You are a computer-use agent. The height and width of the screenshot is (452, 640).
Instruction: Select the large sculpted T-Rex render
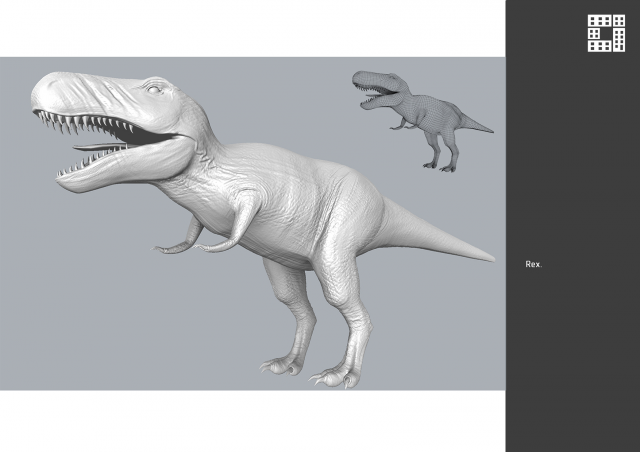click(263, 230)
